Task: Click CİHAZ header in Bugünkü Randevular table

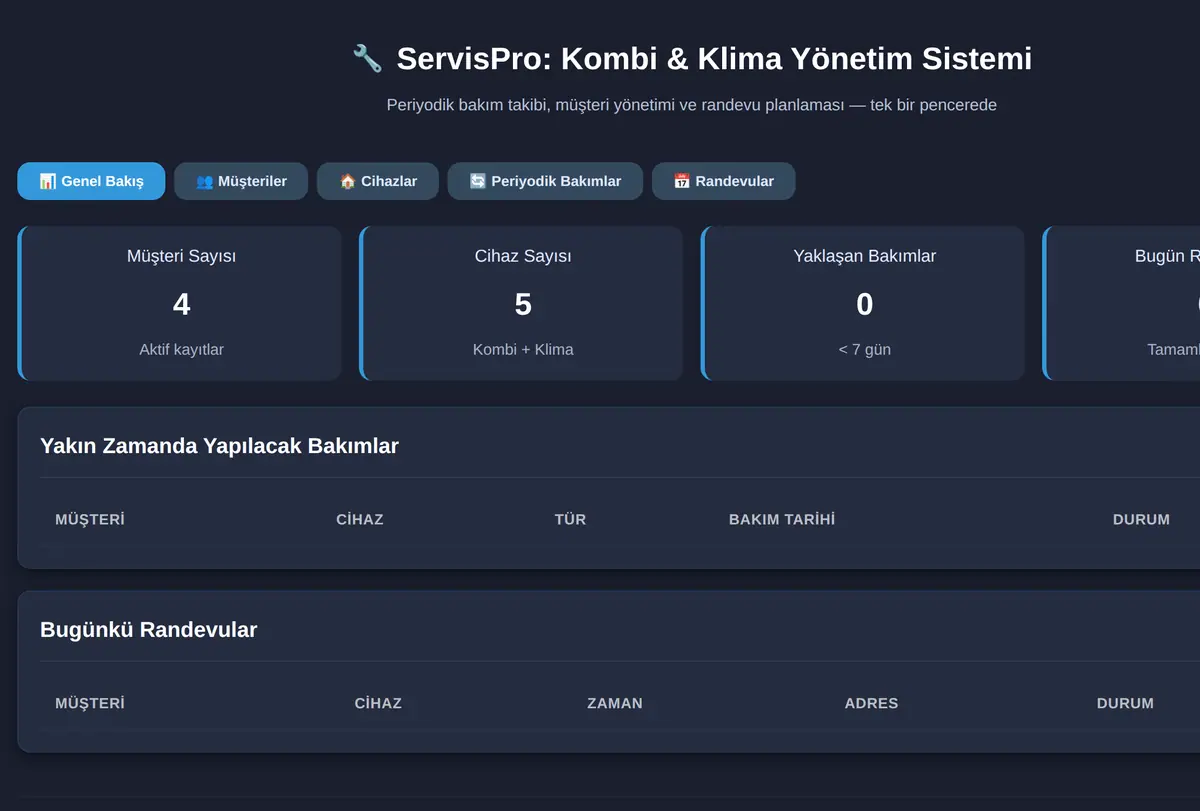Action: (x=378, y=703)
